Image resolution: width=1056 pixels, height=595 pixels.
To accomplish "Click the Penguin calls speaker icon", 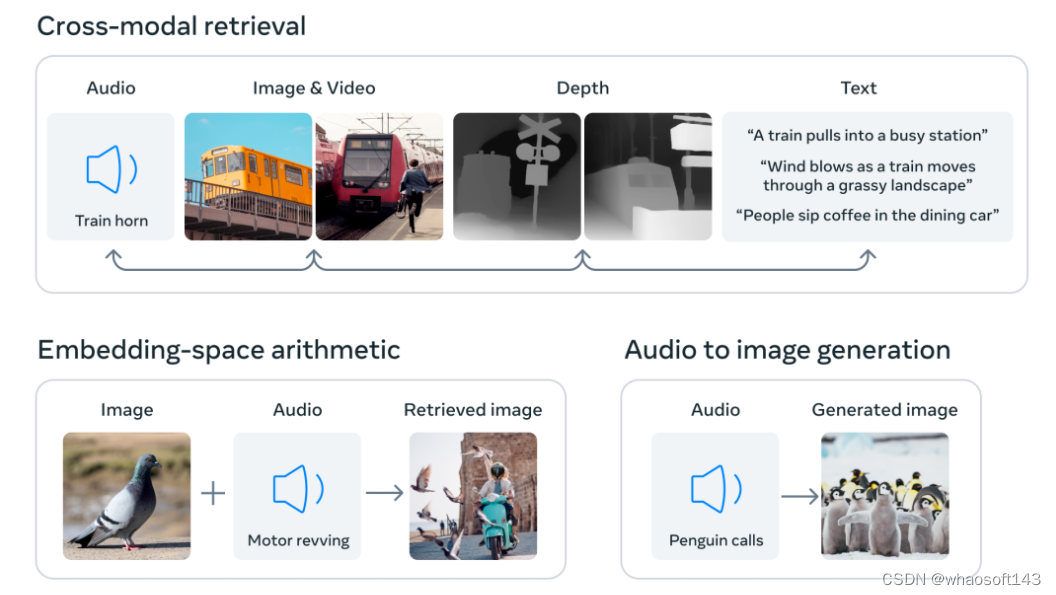I will coord(716,489).
